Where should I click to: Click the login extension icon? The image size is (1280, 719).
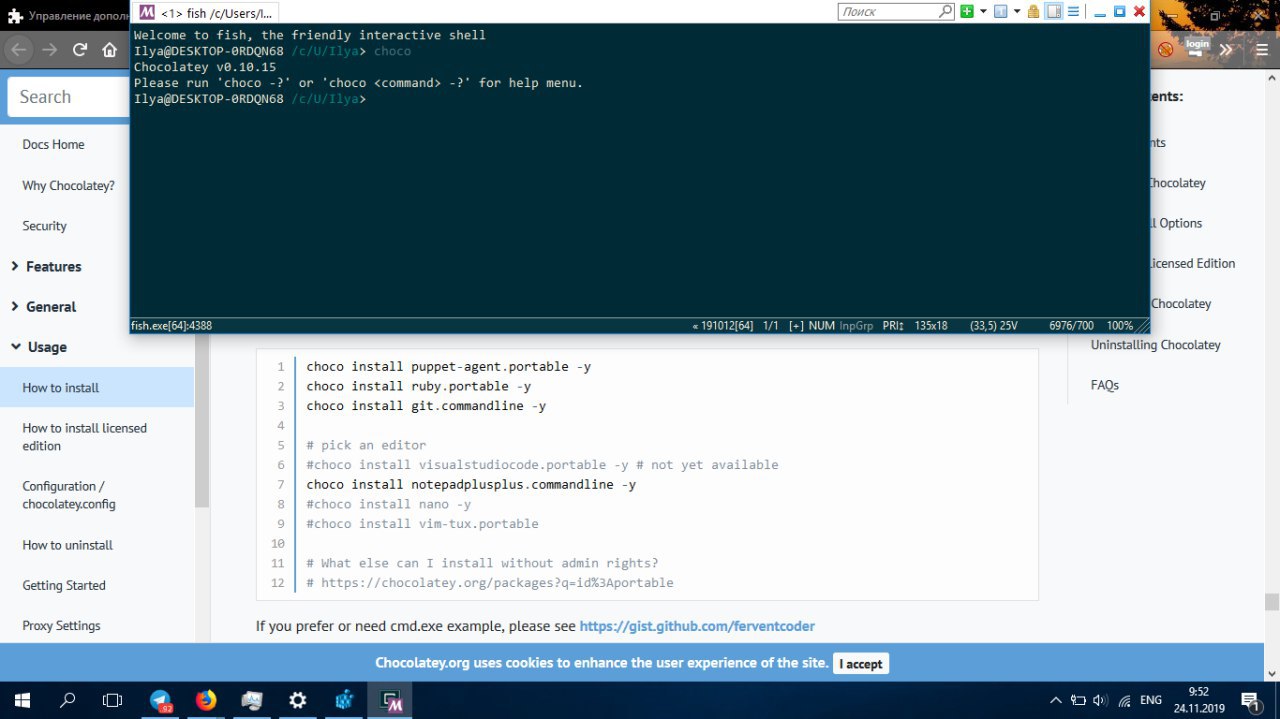tap(1197, 48)
